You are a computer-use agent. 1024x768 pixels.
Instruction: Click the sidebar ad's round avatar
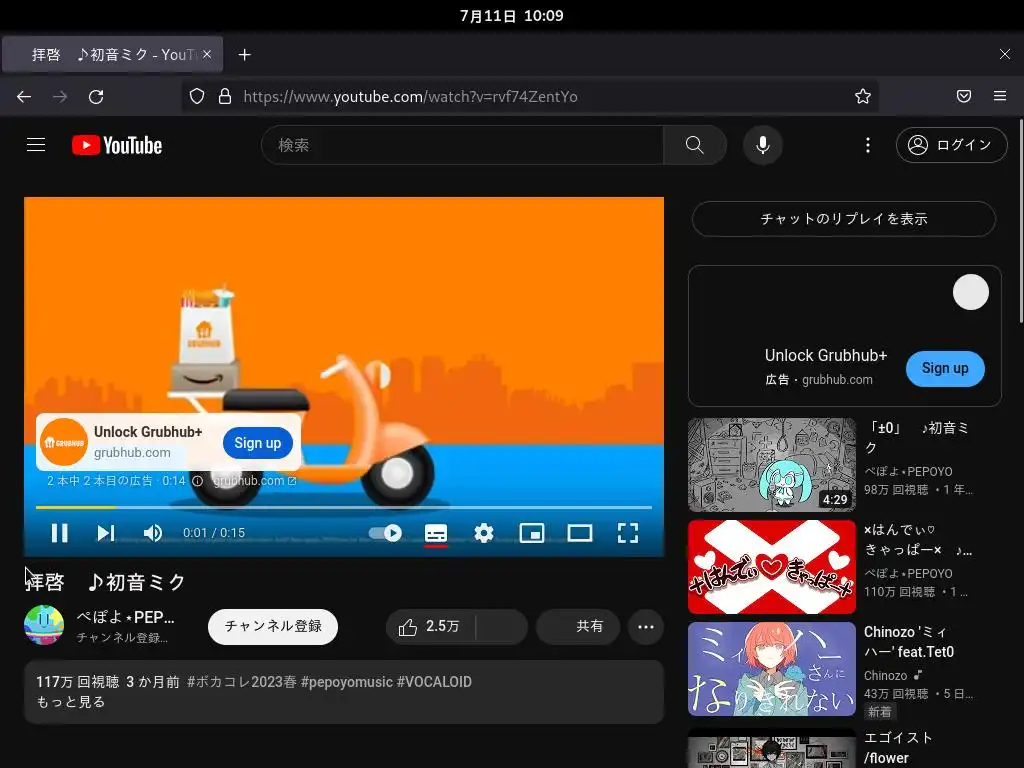click(970, 292)
